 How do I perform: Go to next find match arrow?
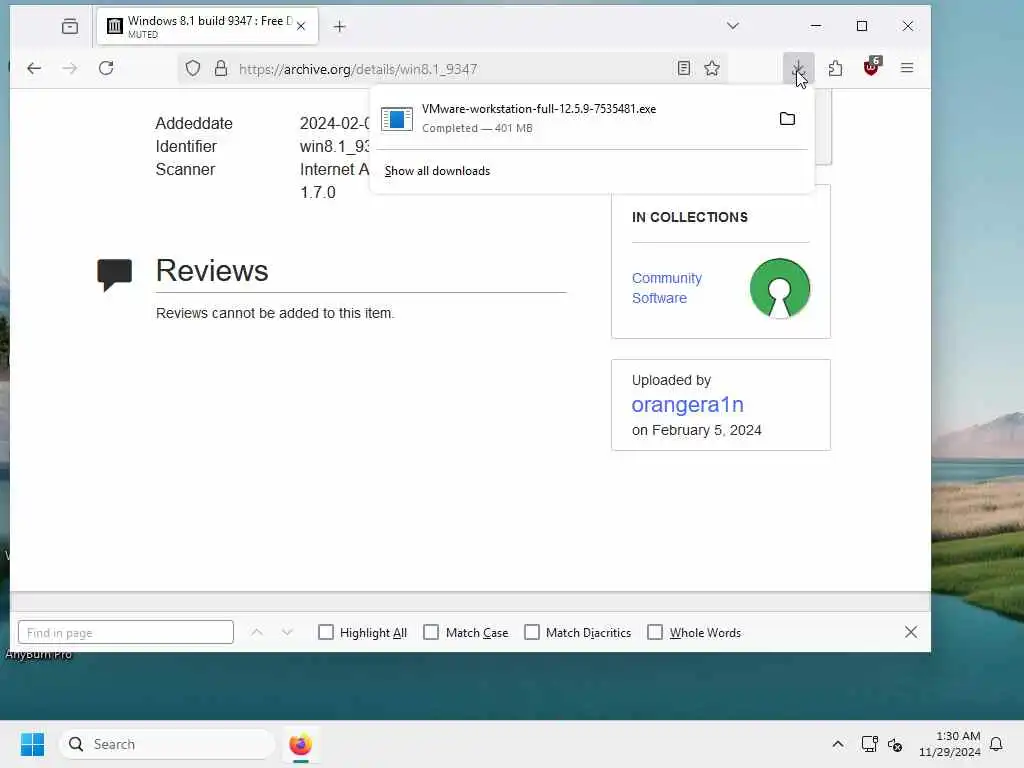pos(287,632)
